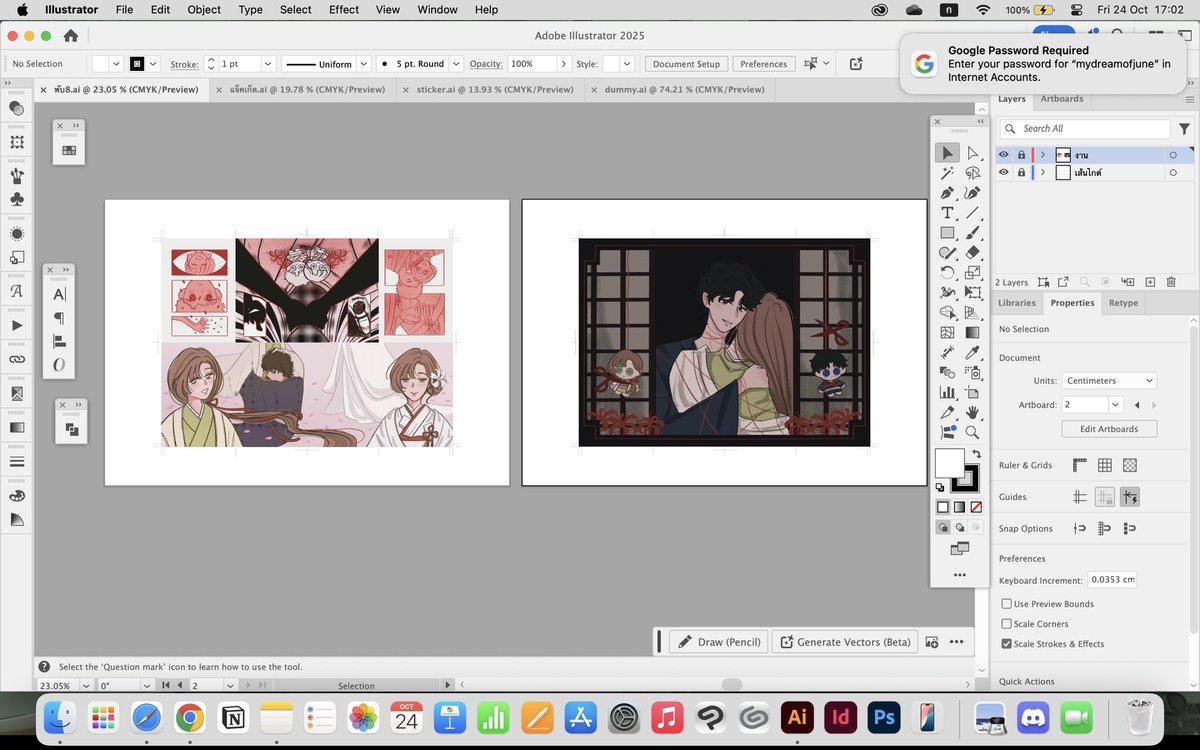Select the Gradient tool
This screenshot has width=1200, height=750.
[972, 333]
